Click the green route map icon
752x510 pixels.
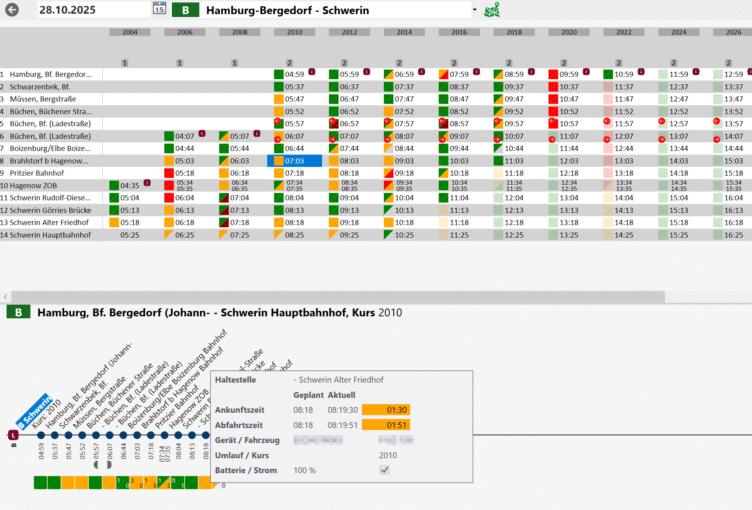pyautogui.click(x=491, y=10)
